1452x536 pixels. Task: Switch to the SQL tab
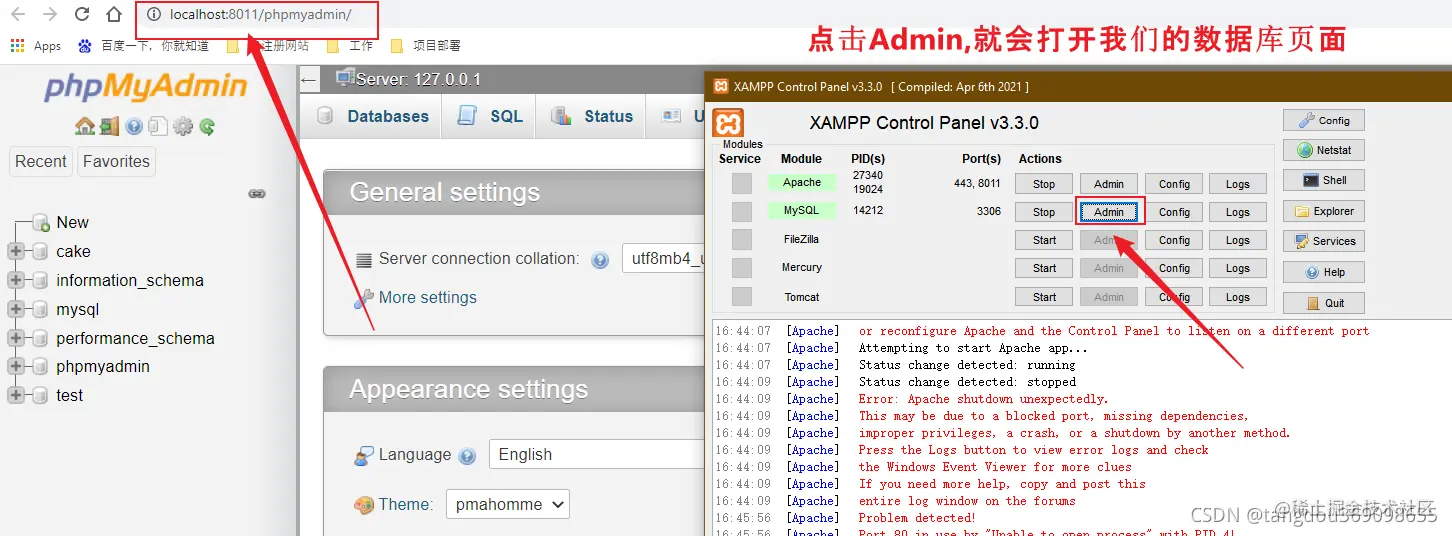click(490, 117)
